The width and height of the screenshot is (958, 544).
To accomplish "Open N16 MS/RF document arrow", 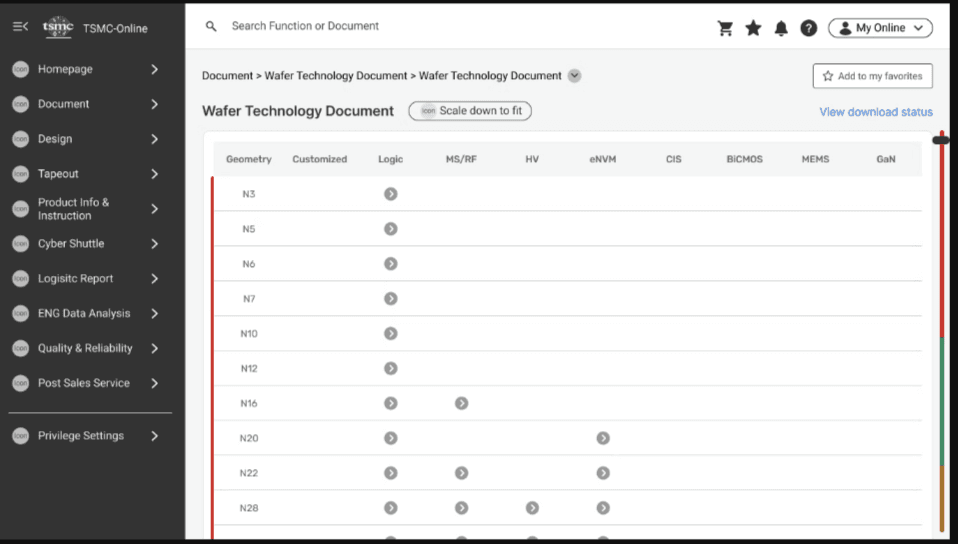I will click(x=461, y=403).
